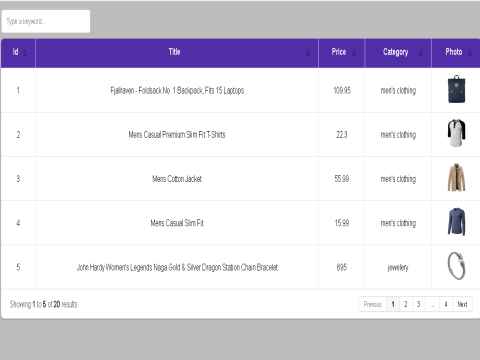Screen dimensions: 480x360
Task: Open the silver bracelet product photo
Action: (456, 266)
